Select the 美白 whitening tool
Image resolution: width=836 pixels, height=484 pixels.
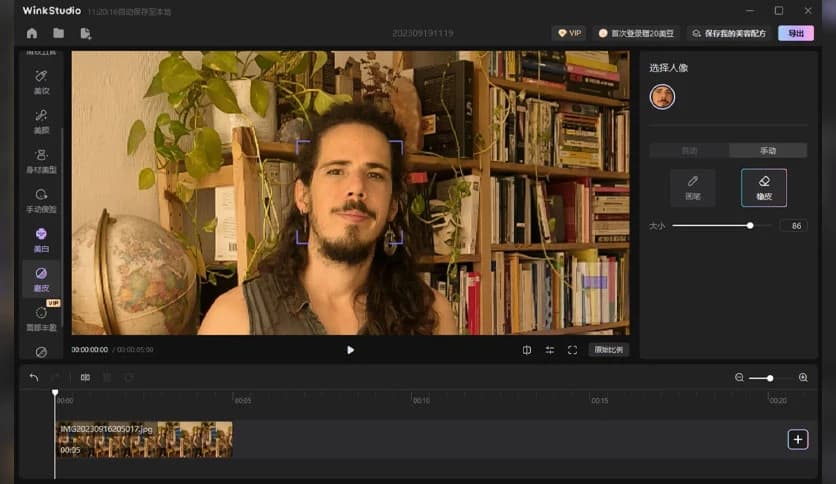tap(41, 239)
